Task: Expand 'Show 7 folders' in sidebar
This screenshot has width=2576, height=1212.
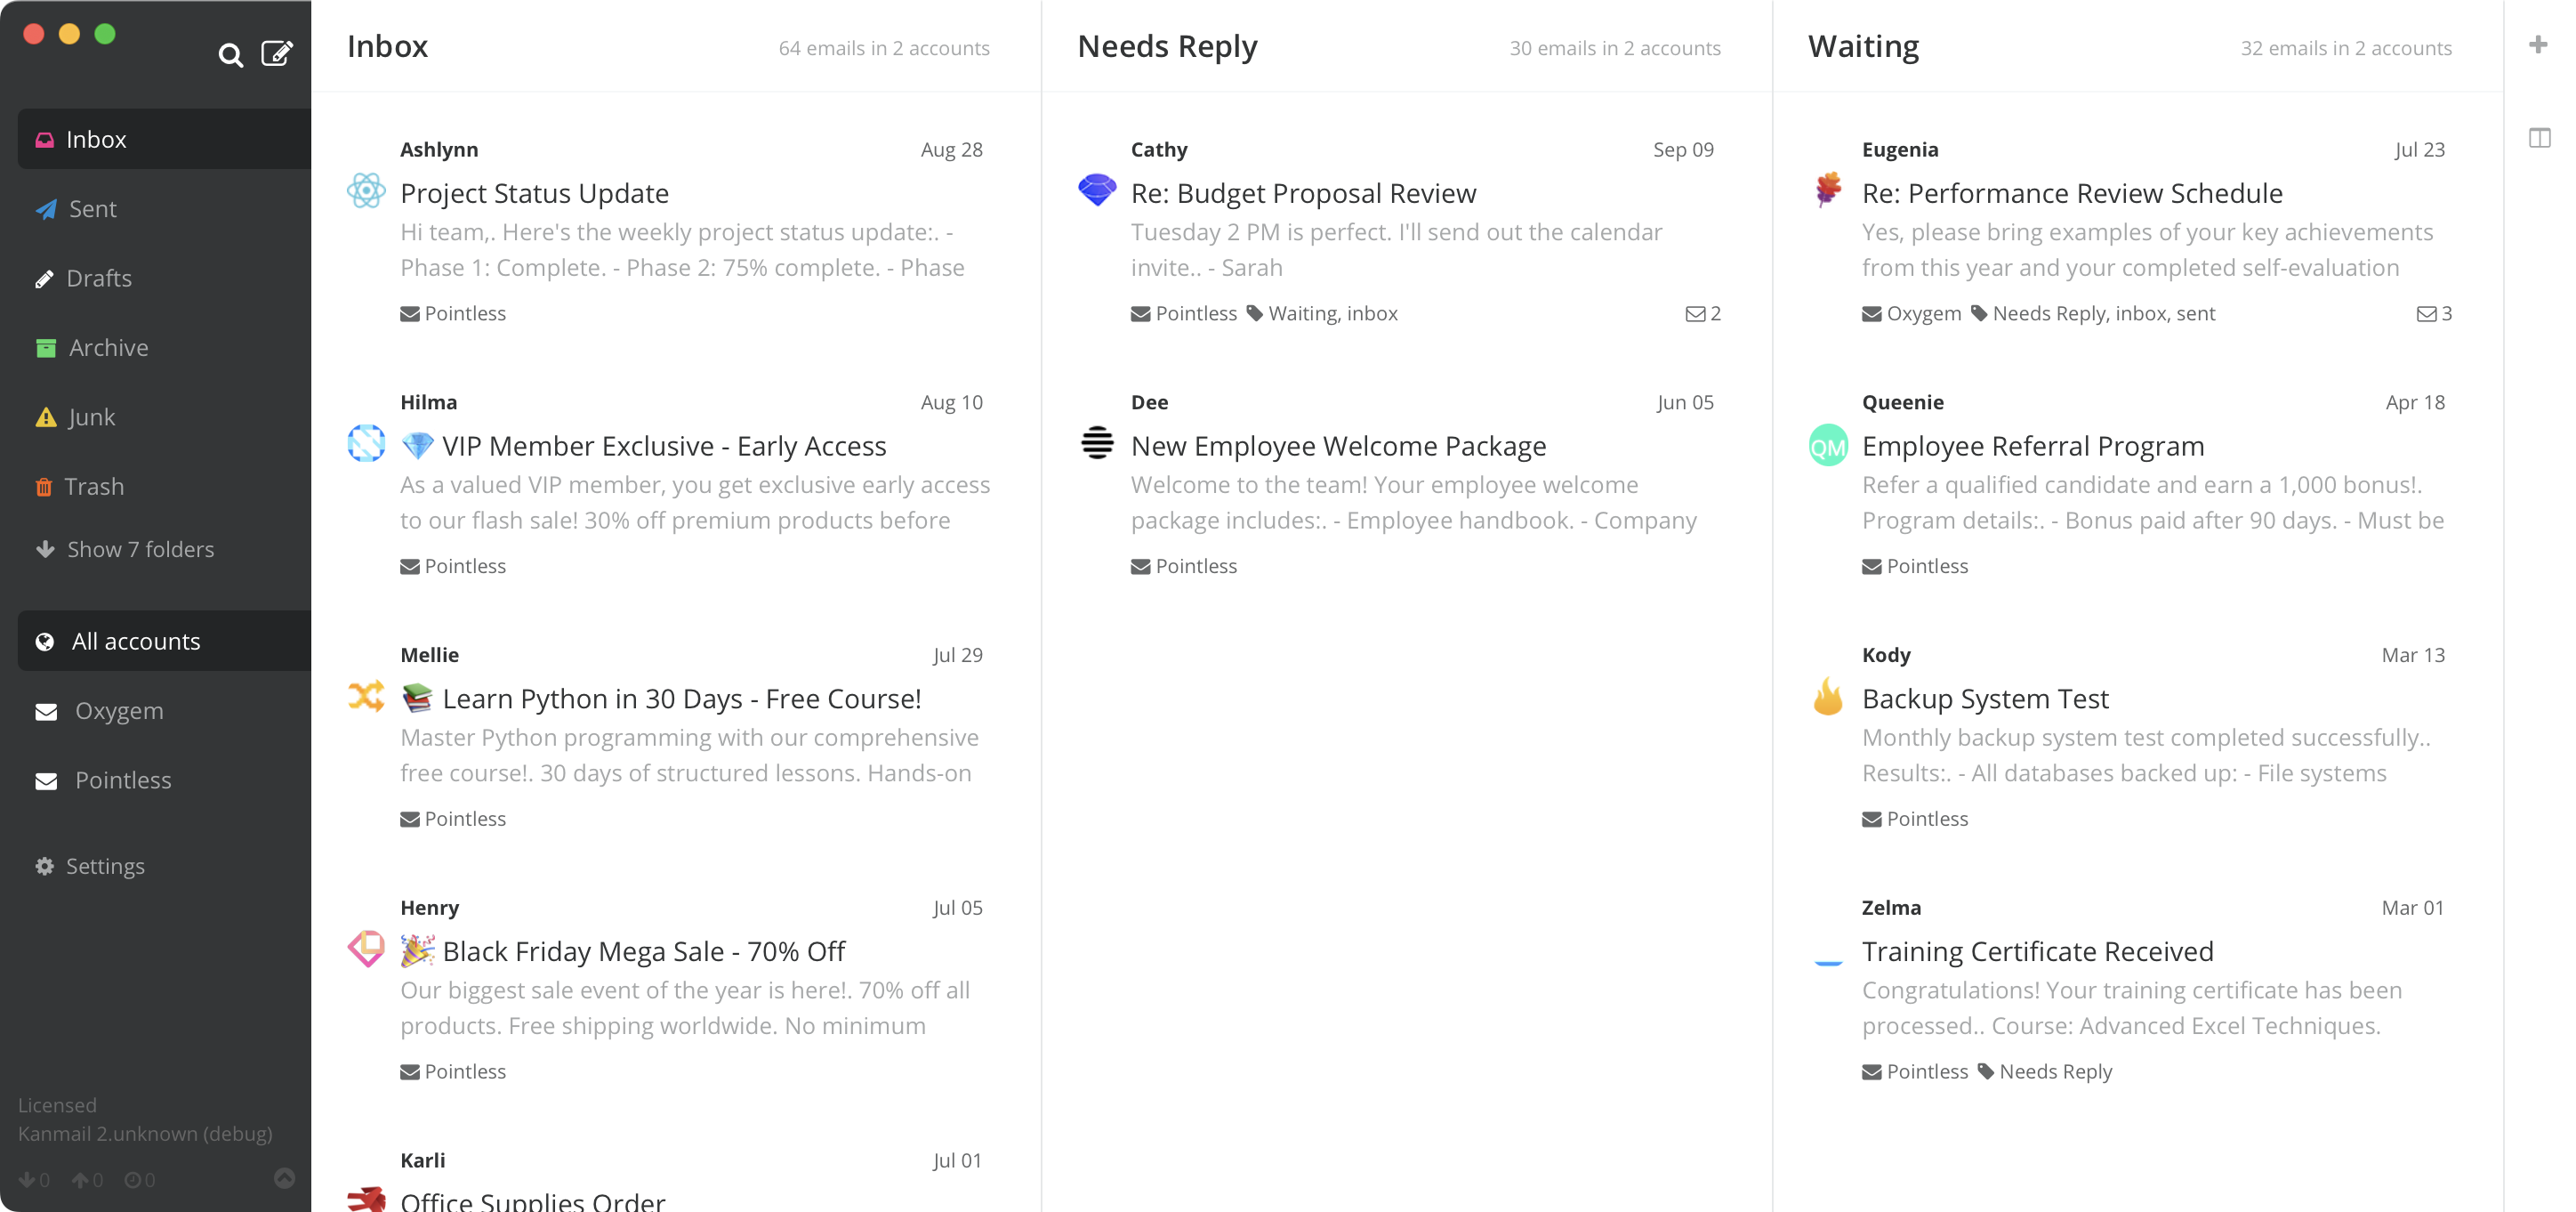Action: click(140, 549)
